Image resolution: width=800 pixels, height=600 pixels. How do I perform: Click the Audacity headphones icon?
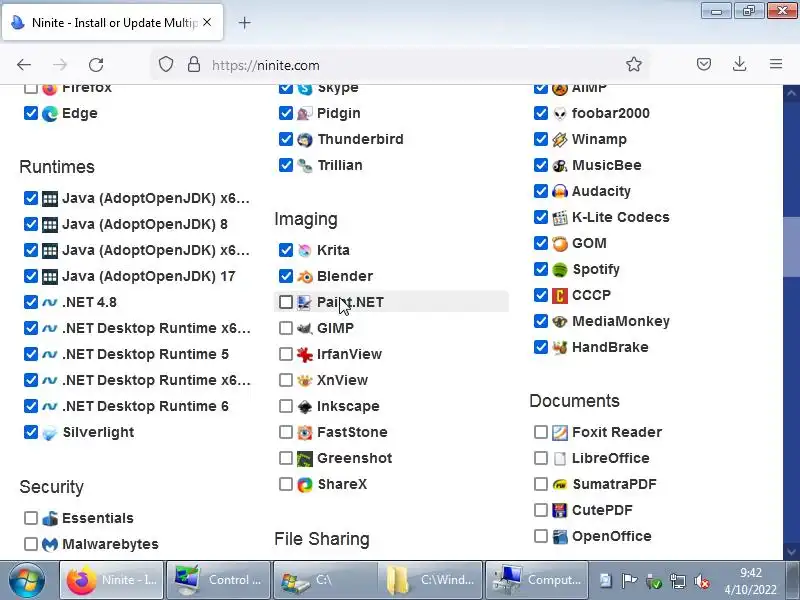[560, 191]
